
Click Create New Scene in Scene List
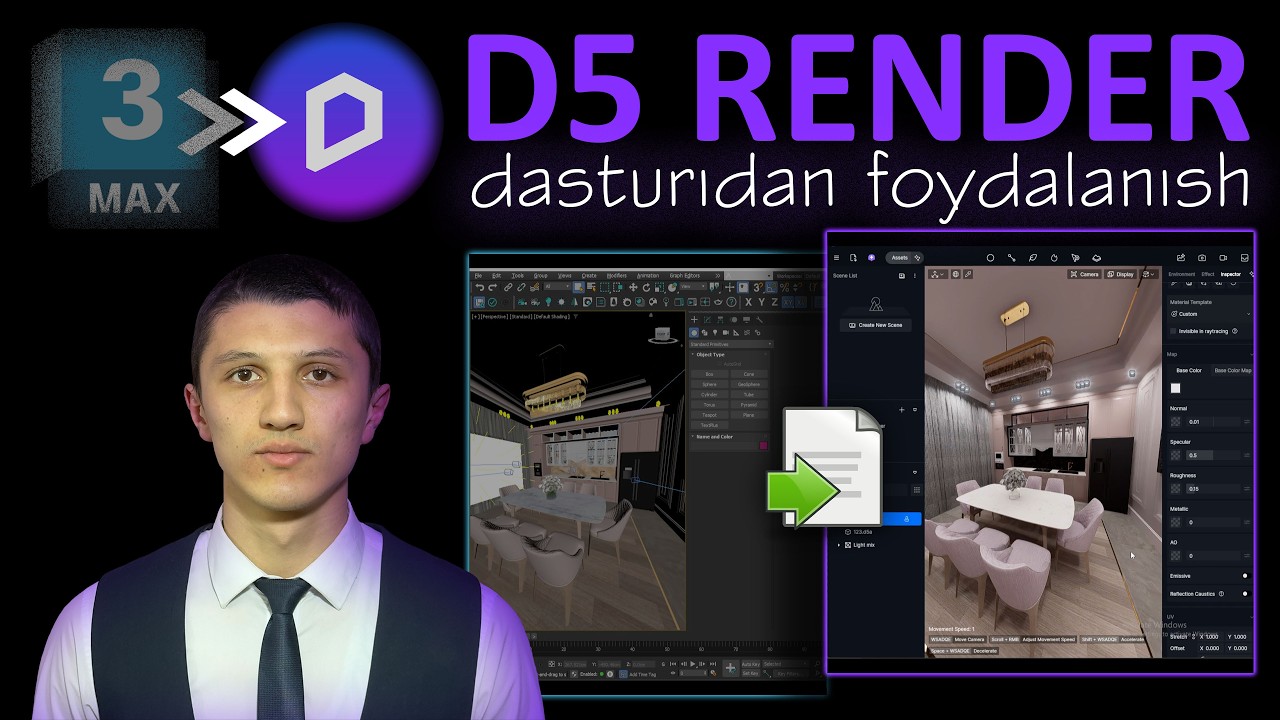point(876,325)
